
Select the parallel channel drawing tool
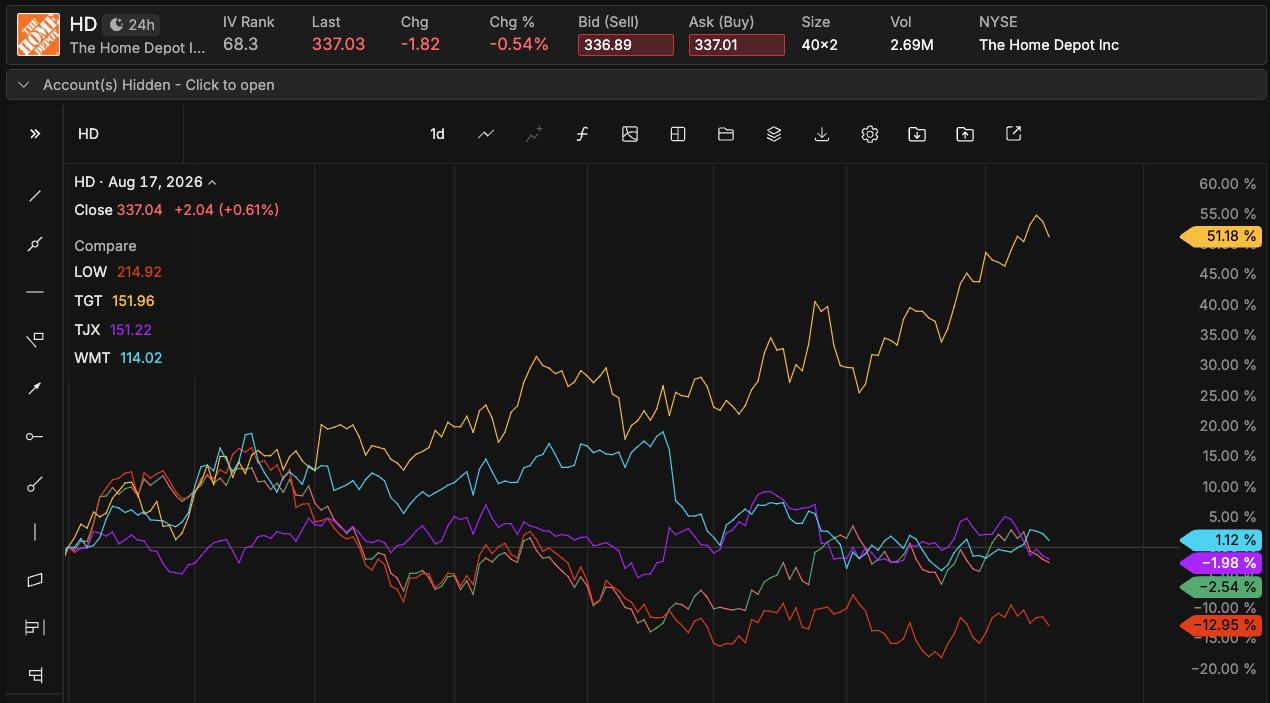35,580
